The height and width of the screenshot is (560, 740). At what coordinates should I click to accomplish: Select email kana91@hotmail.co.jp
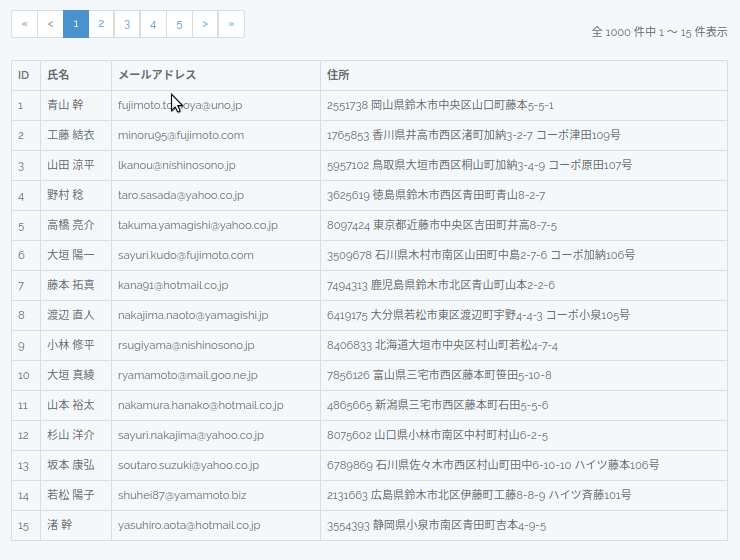pos(173,285)
